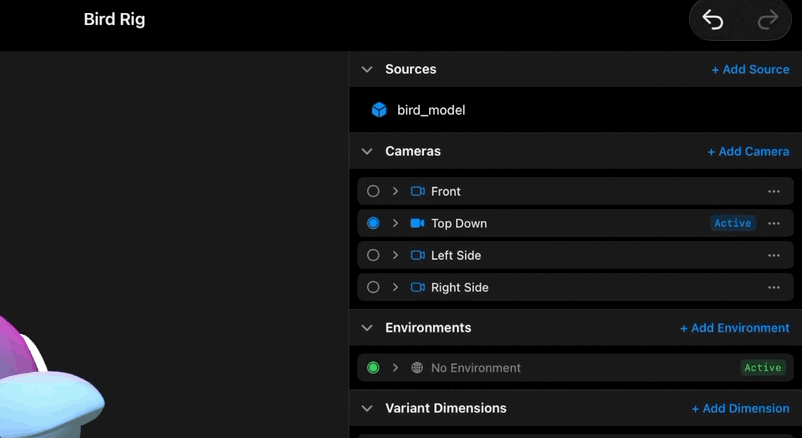The image size is (802, 438).
Task: Click the Left Side camera name
Action: coord(456,255)
